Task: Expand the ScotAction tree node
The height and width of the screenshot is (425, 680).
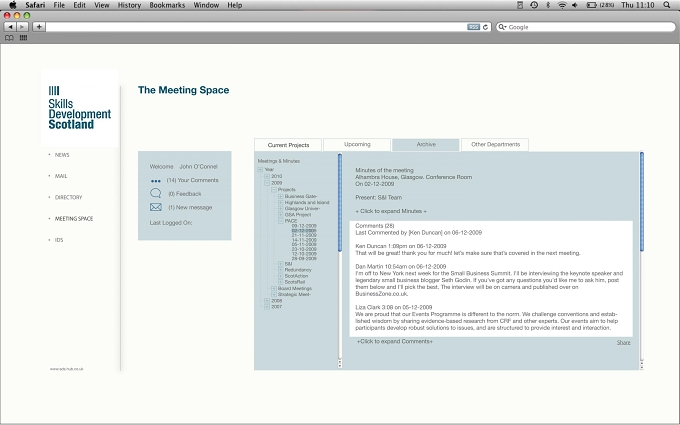Action: pyautogui.click(x=281, y=276)
